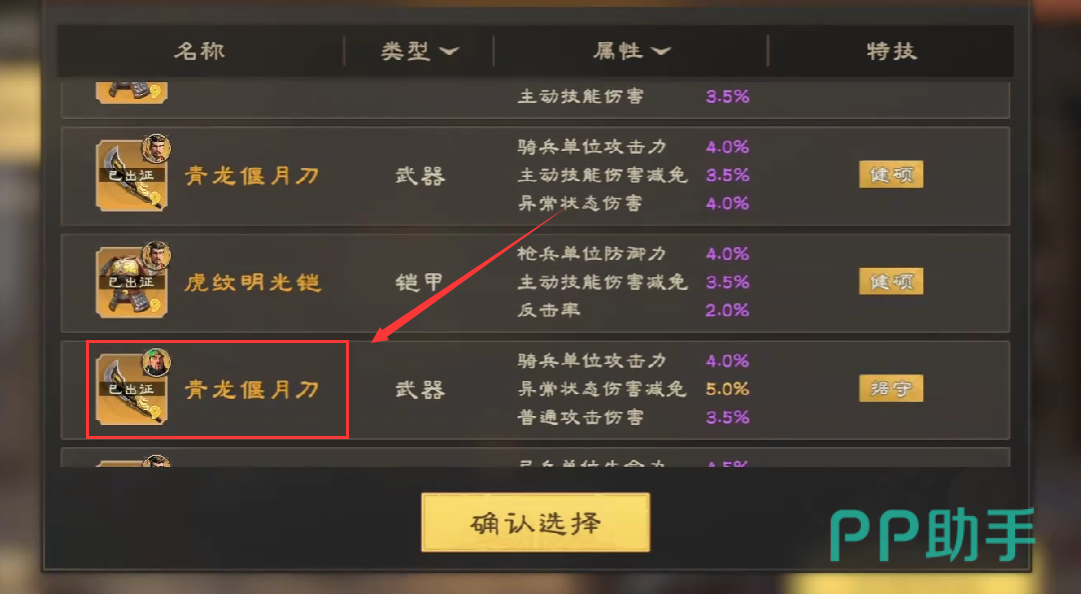
Task: Click the 据守 skill tag
Action: [x=891, y=389]
